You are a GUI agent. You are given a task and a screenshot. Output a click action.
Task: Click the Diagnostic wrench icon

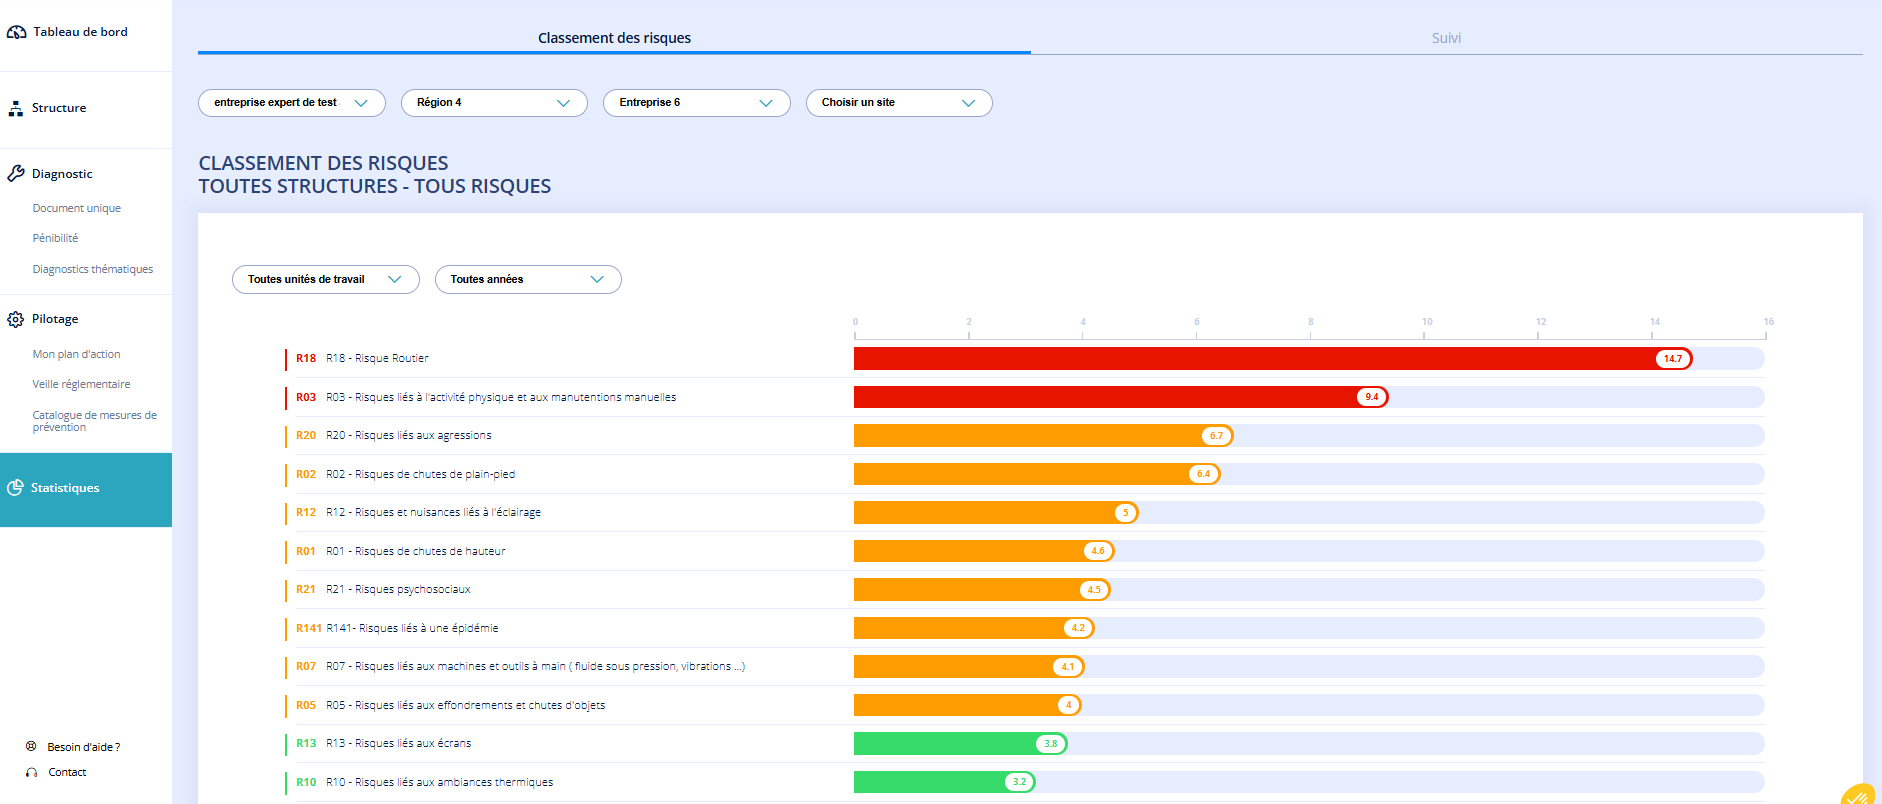[x=16, y=174]
